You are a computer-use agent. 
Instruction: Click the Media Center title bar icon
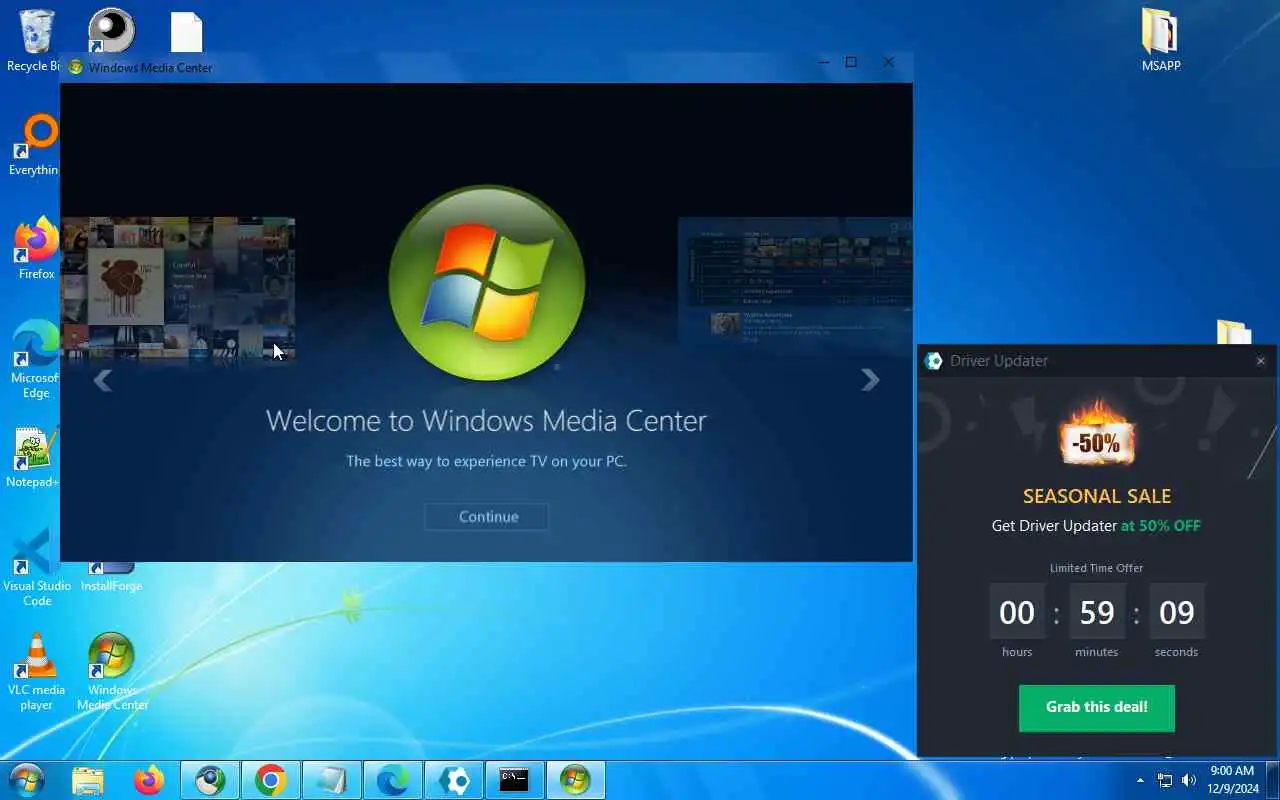(x=75, y=67)
